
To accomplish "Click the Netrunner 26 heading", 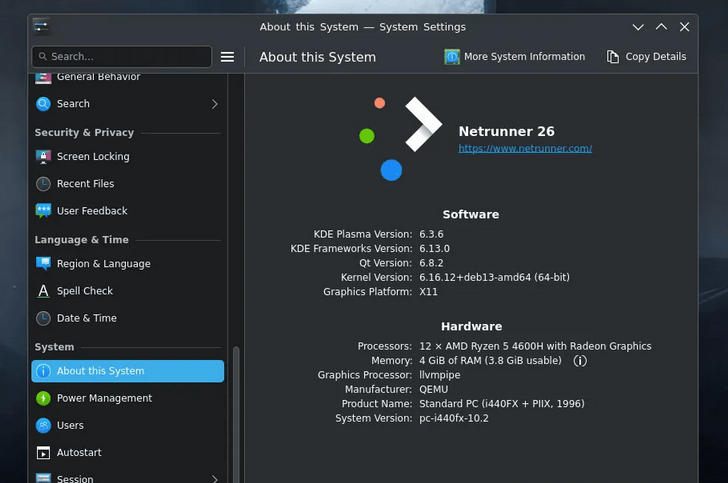I will click(x=507, y=131).
